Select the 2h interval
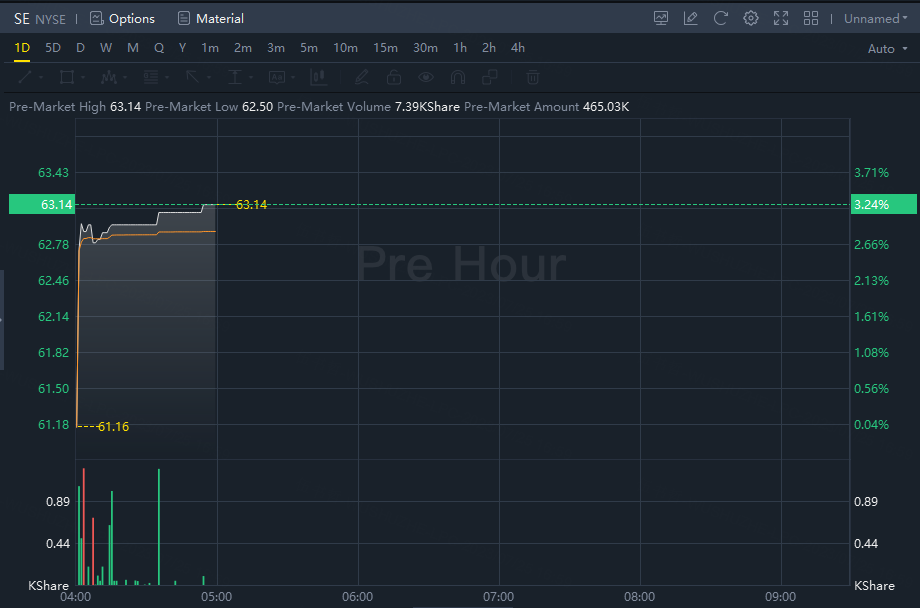Screen dimensions: 920x608 pos(489,48)
